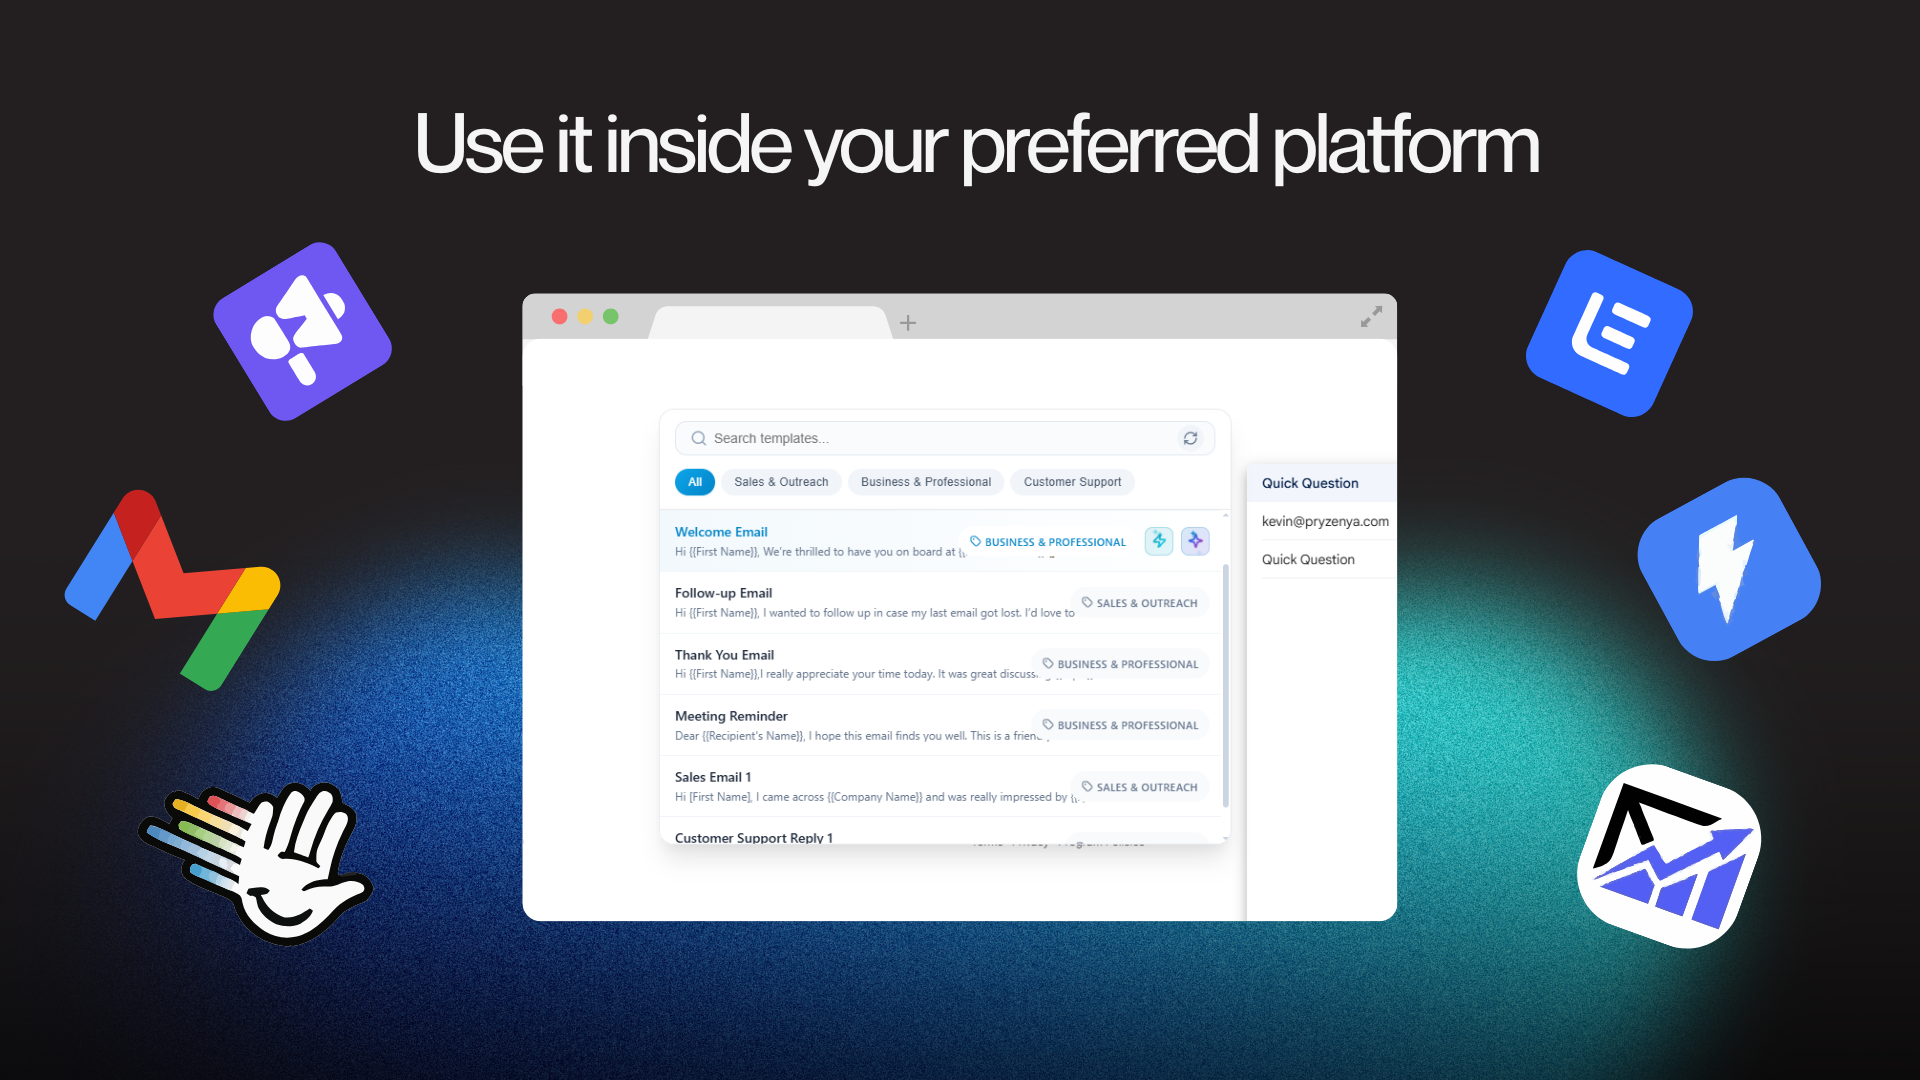Click kevin@pryzenya.com recipient

click(1324, 521)
